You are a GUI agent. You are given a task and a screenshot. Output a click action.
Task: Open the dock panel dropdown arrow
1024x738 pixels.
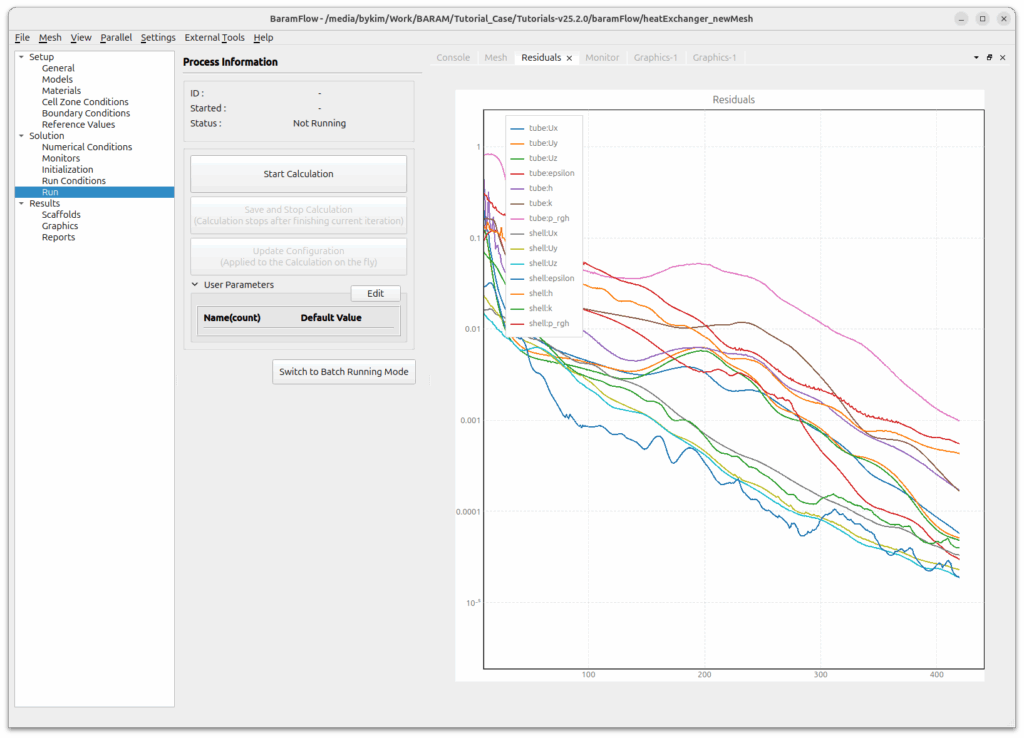pyautogui.click(x=976, y=57)
